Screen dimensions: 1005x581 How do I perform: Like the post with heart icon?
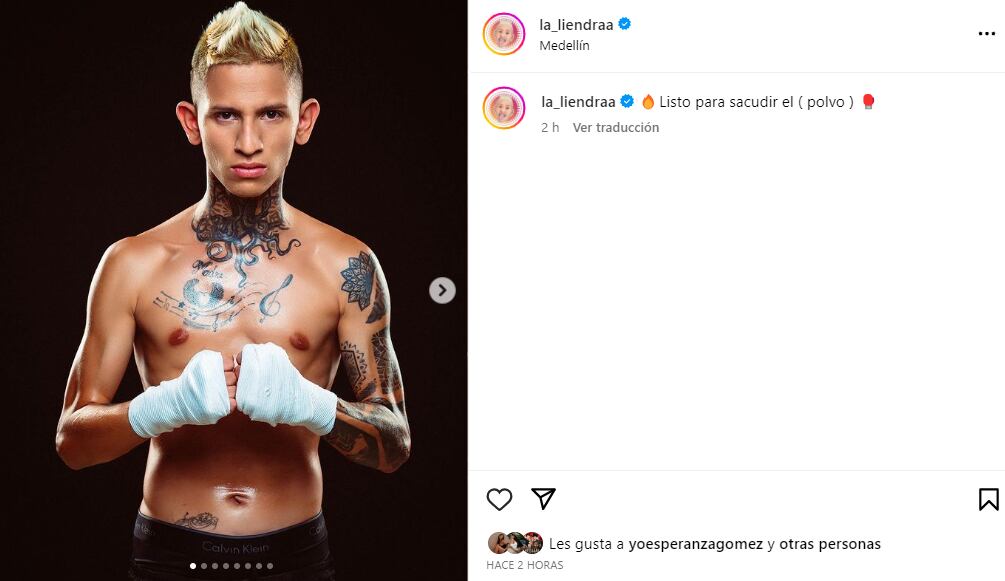click(499, 499)
